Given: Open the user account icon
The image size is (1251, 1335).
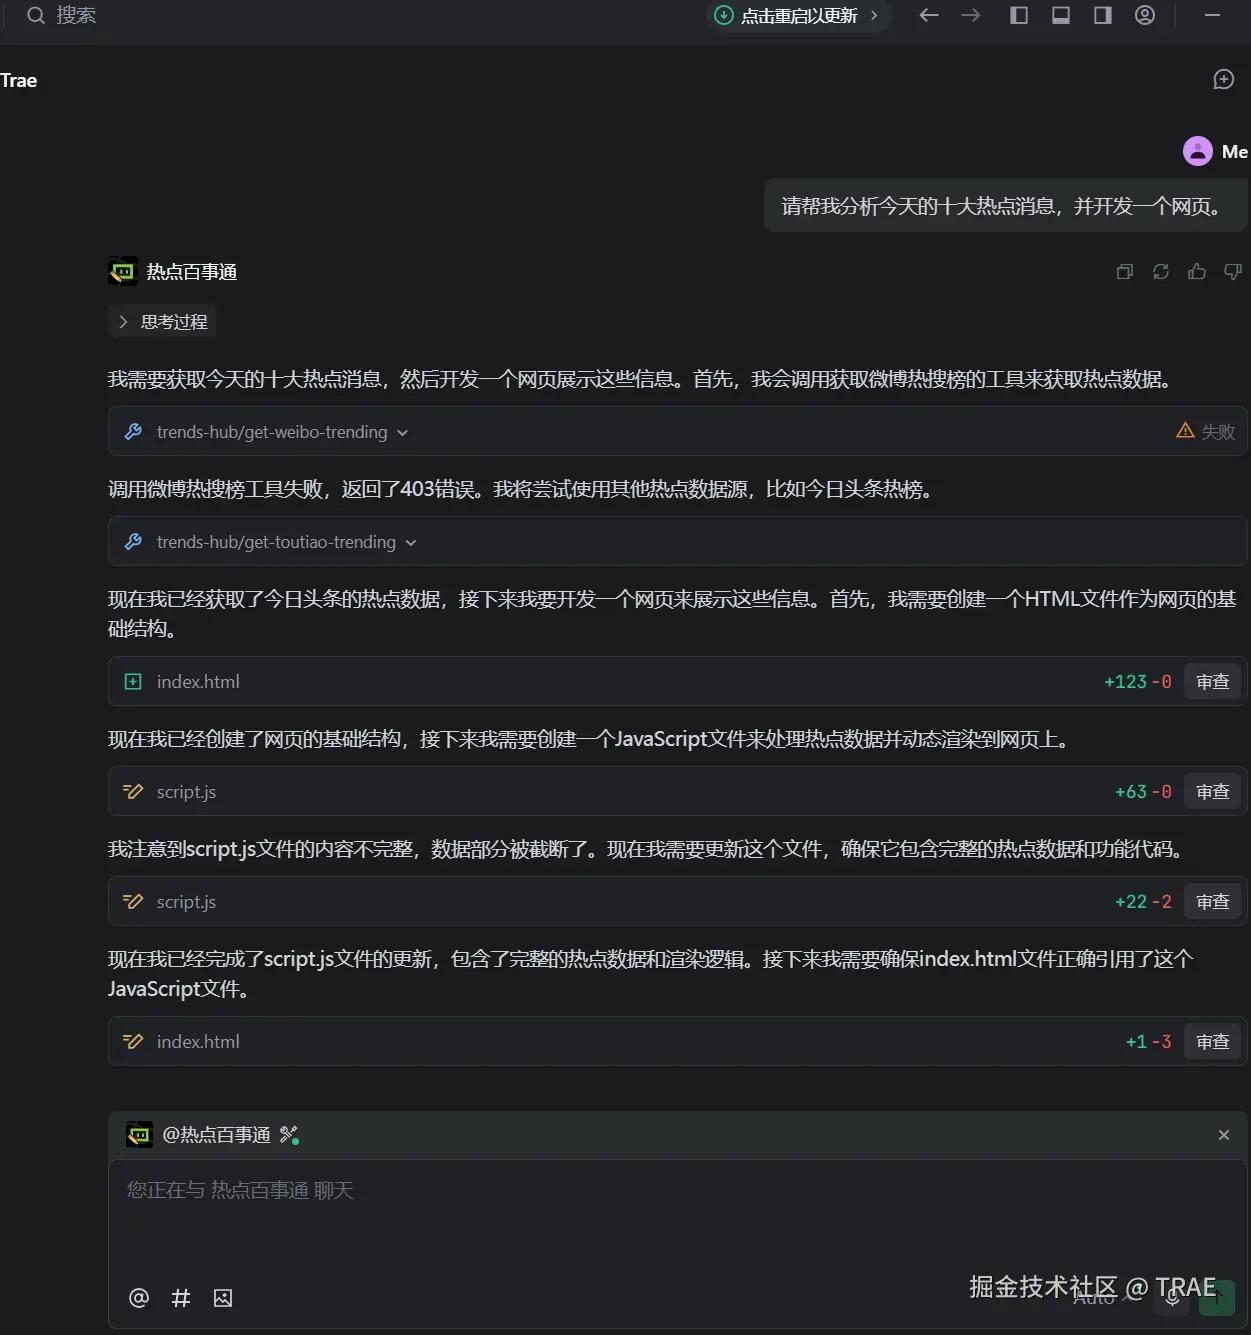Looking at the screenshot, I should coord(1145,15).
